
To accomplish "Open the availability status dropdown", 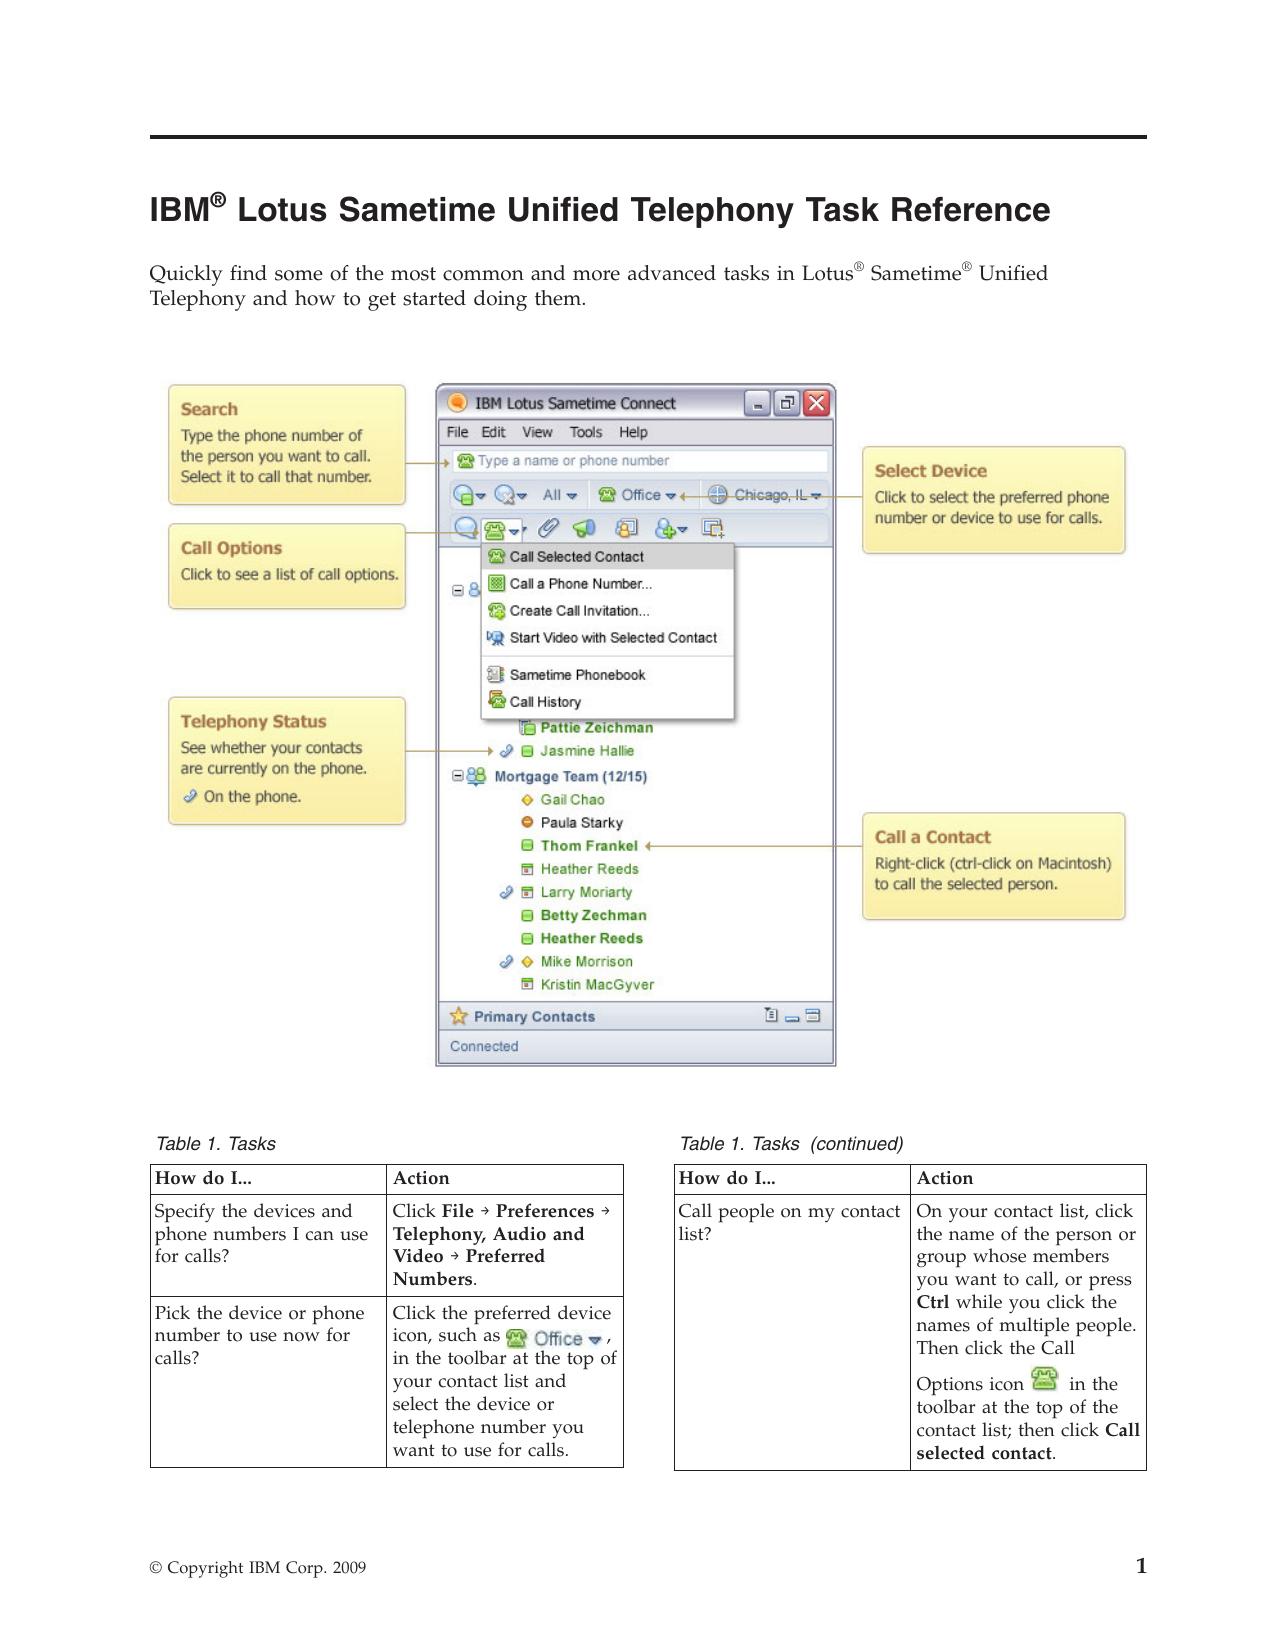I will click(469, 495).
